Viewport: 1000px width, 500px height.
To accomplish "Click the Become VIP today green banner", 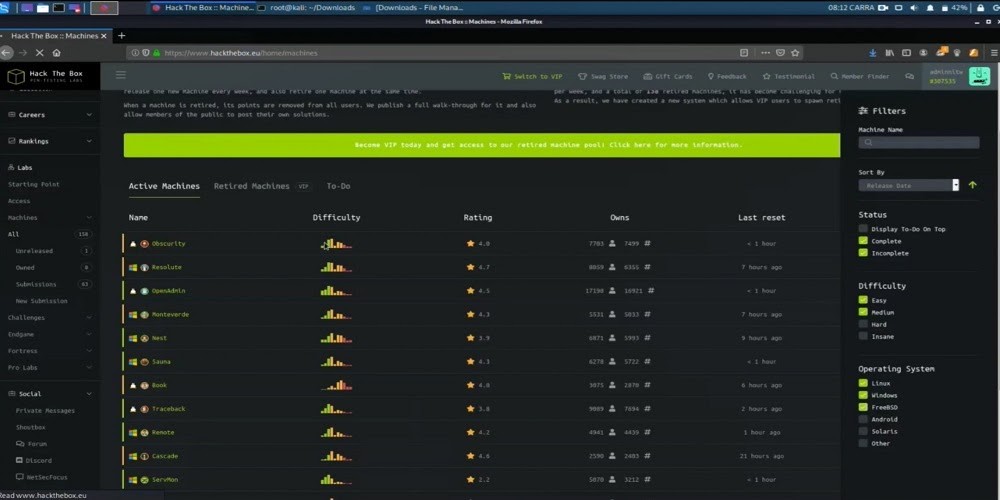I will click(482, 145).
